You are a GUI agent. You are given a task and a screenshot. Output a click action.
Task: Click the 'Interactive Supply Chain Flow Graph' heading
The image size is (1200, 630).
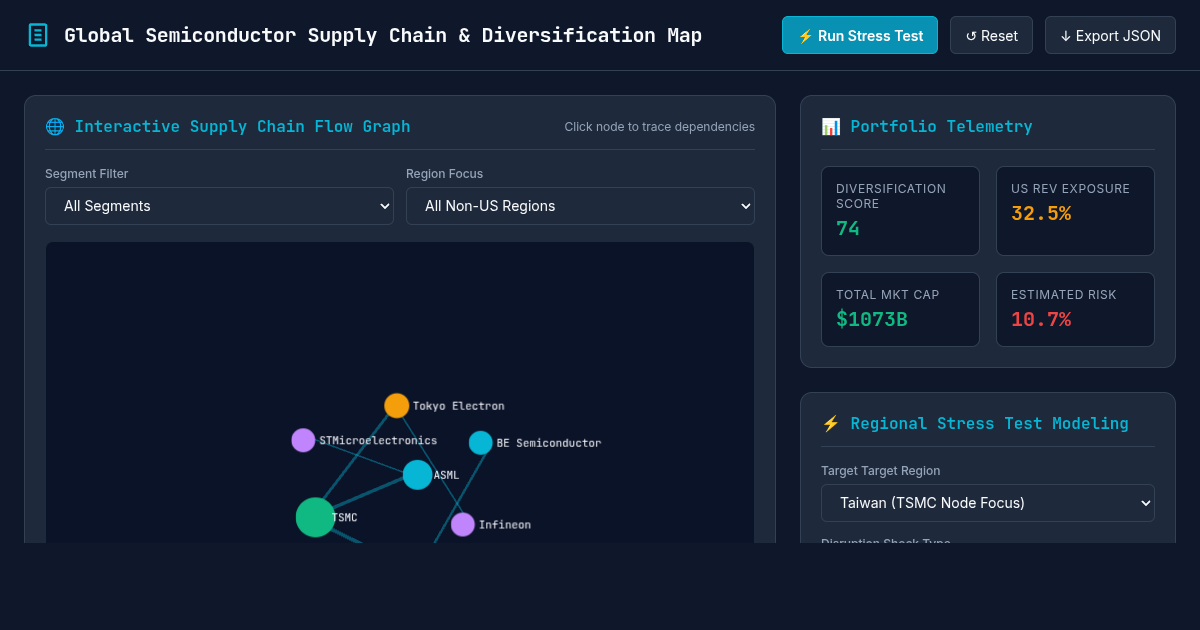coord(242,127)
